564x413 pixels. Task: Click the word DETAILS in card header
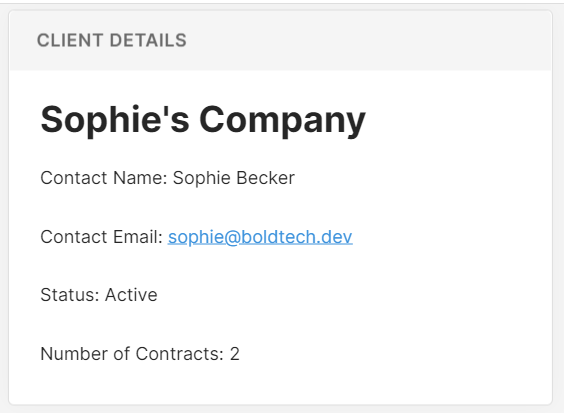148,40
